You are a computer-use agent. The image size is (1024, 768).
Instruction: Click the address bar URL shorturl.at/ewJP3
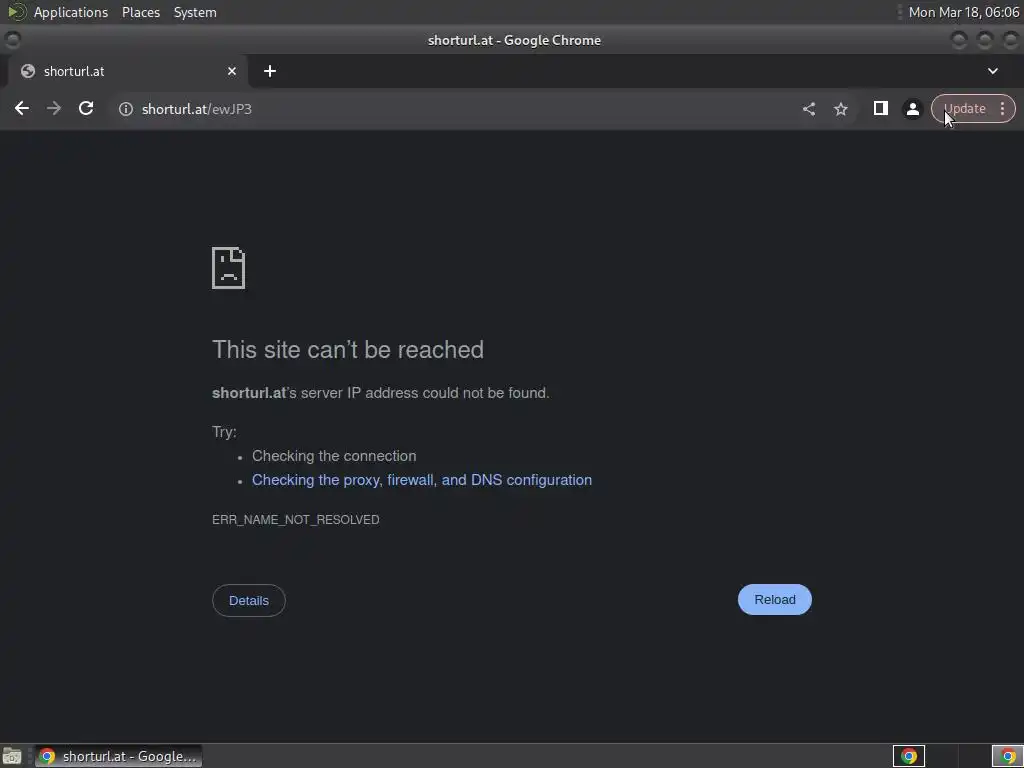pyautogui.click(x=197, y=109)
